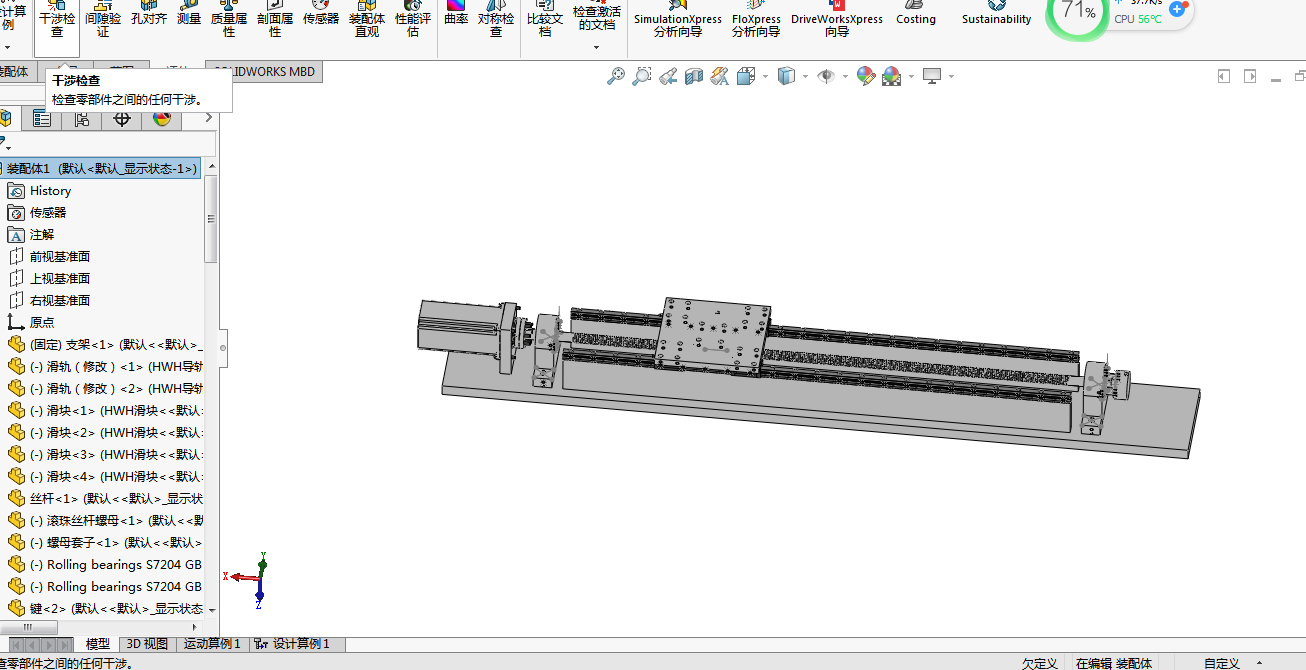Switch to the 3D 视图 tab
Viewport: 1306px width, 670px height.
(x=147, y=644)
